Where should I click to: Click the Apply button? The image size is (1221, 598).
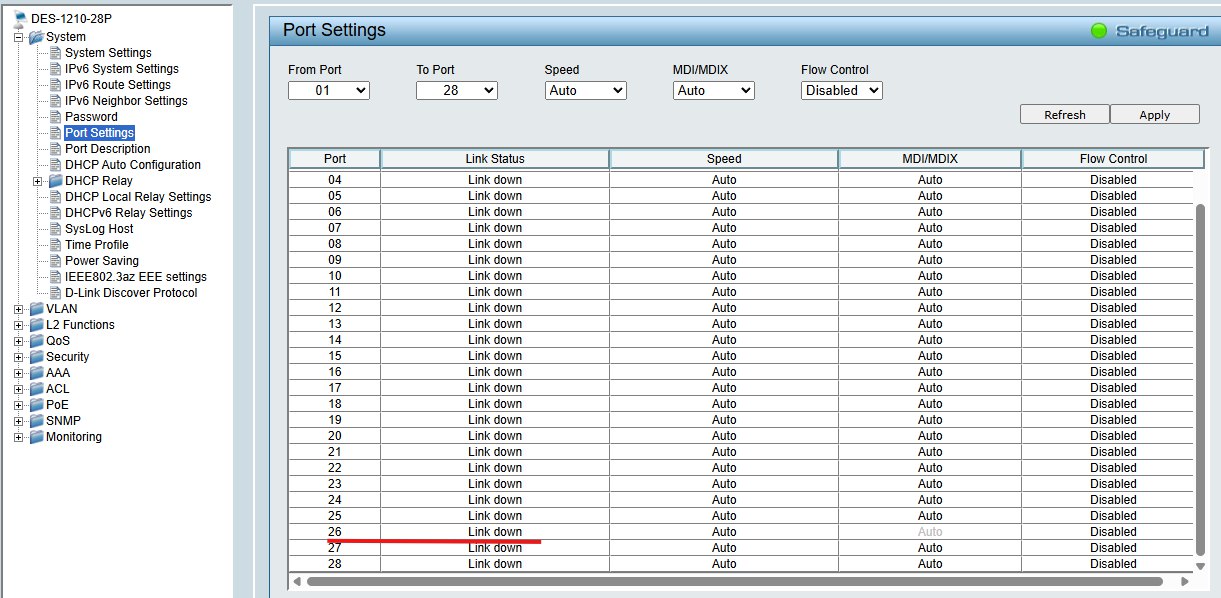click(1155, 115)
